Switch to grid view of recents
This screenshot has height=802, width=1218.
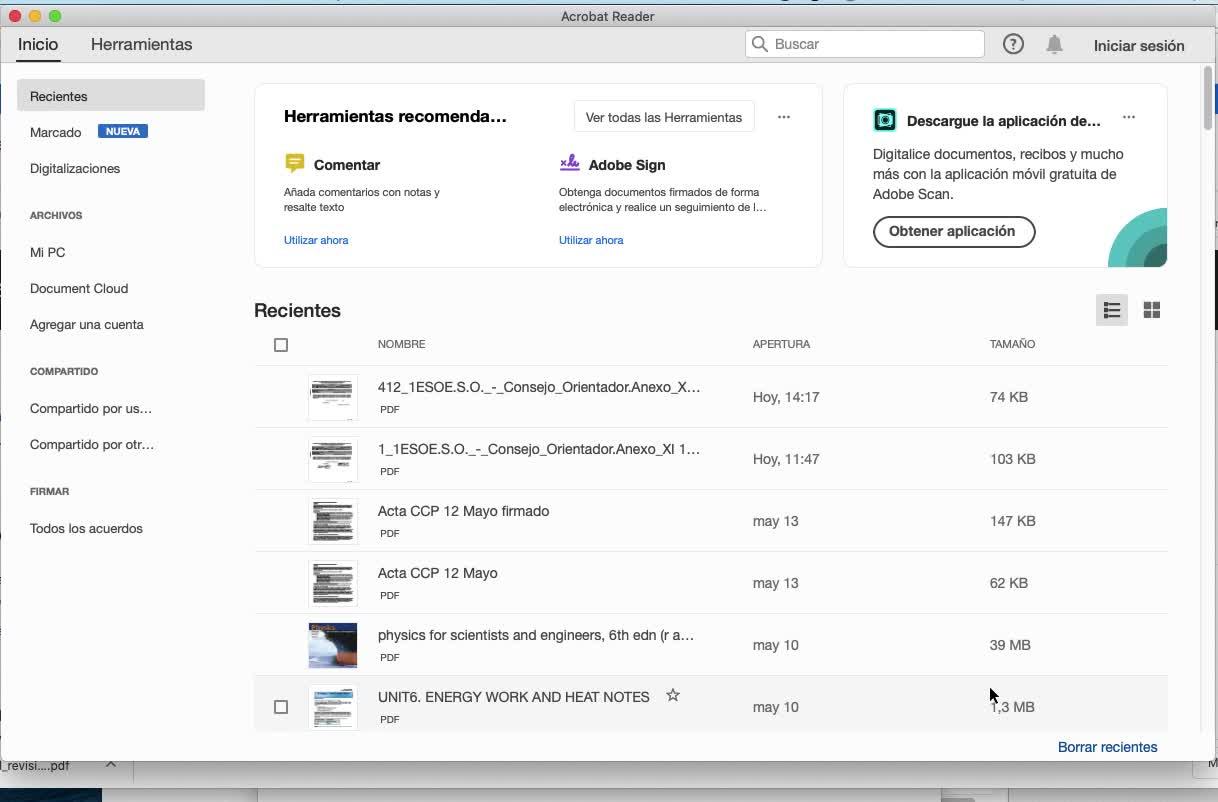click(1152, 310)
